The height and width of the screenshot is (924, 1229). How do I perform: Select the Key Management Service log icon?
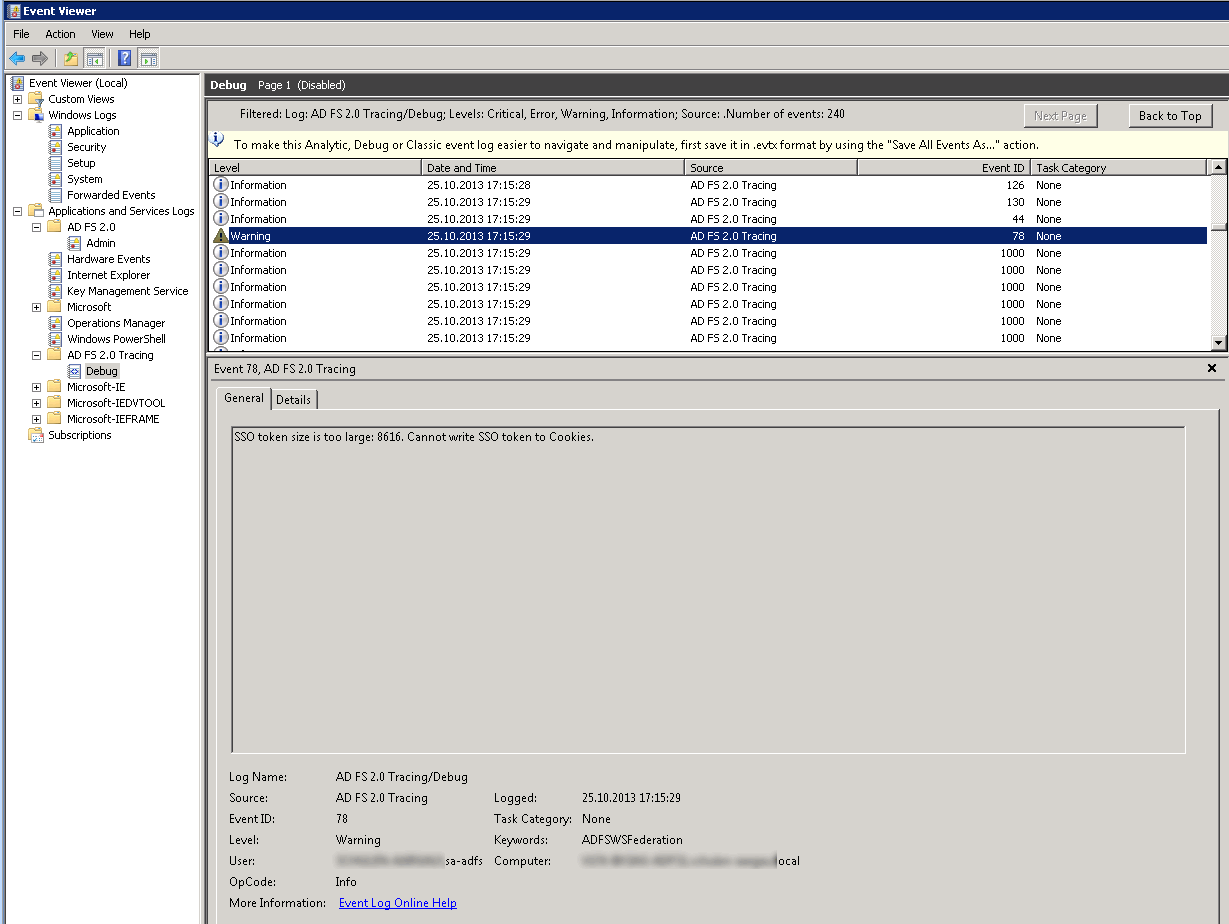[x=56, y=291]
